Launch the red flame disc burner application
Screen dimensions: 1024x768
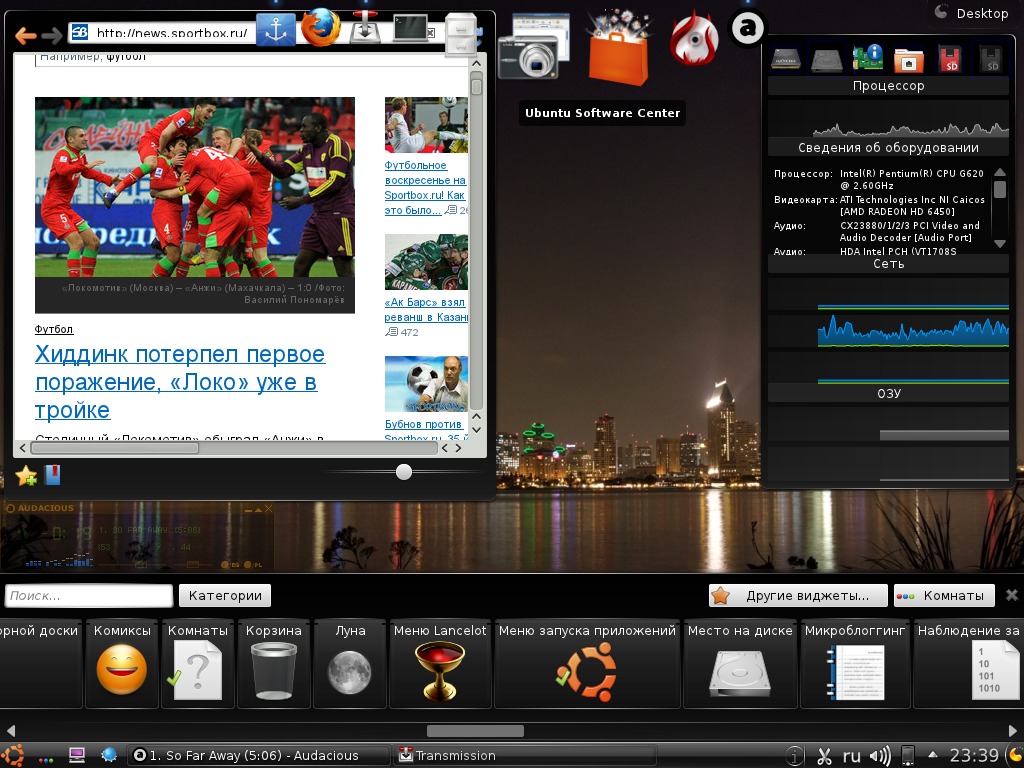(694, 38)
